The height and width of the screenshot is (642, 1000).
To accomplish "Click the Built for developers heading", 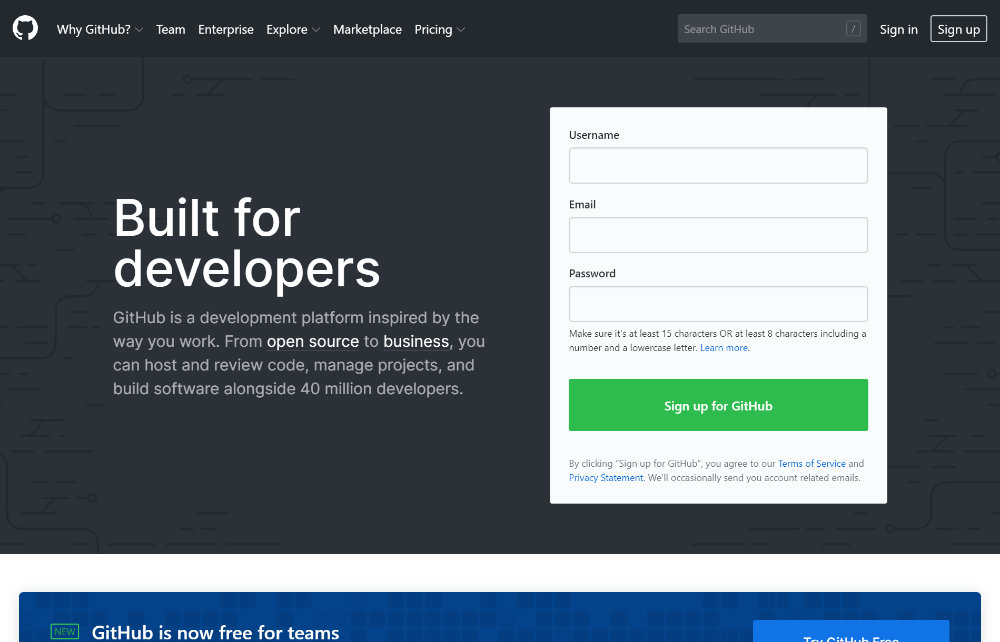I will point(247,243).
